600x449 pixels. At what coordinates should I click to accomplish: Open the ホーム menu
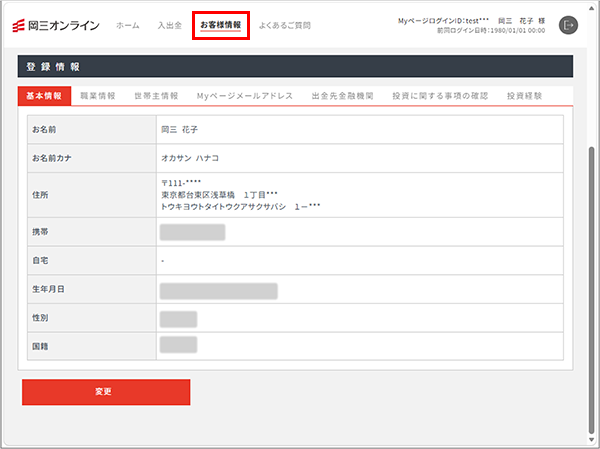[128, 26]
